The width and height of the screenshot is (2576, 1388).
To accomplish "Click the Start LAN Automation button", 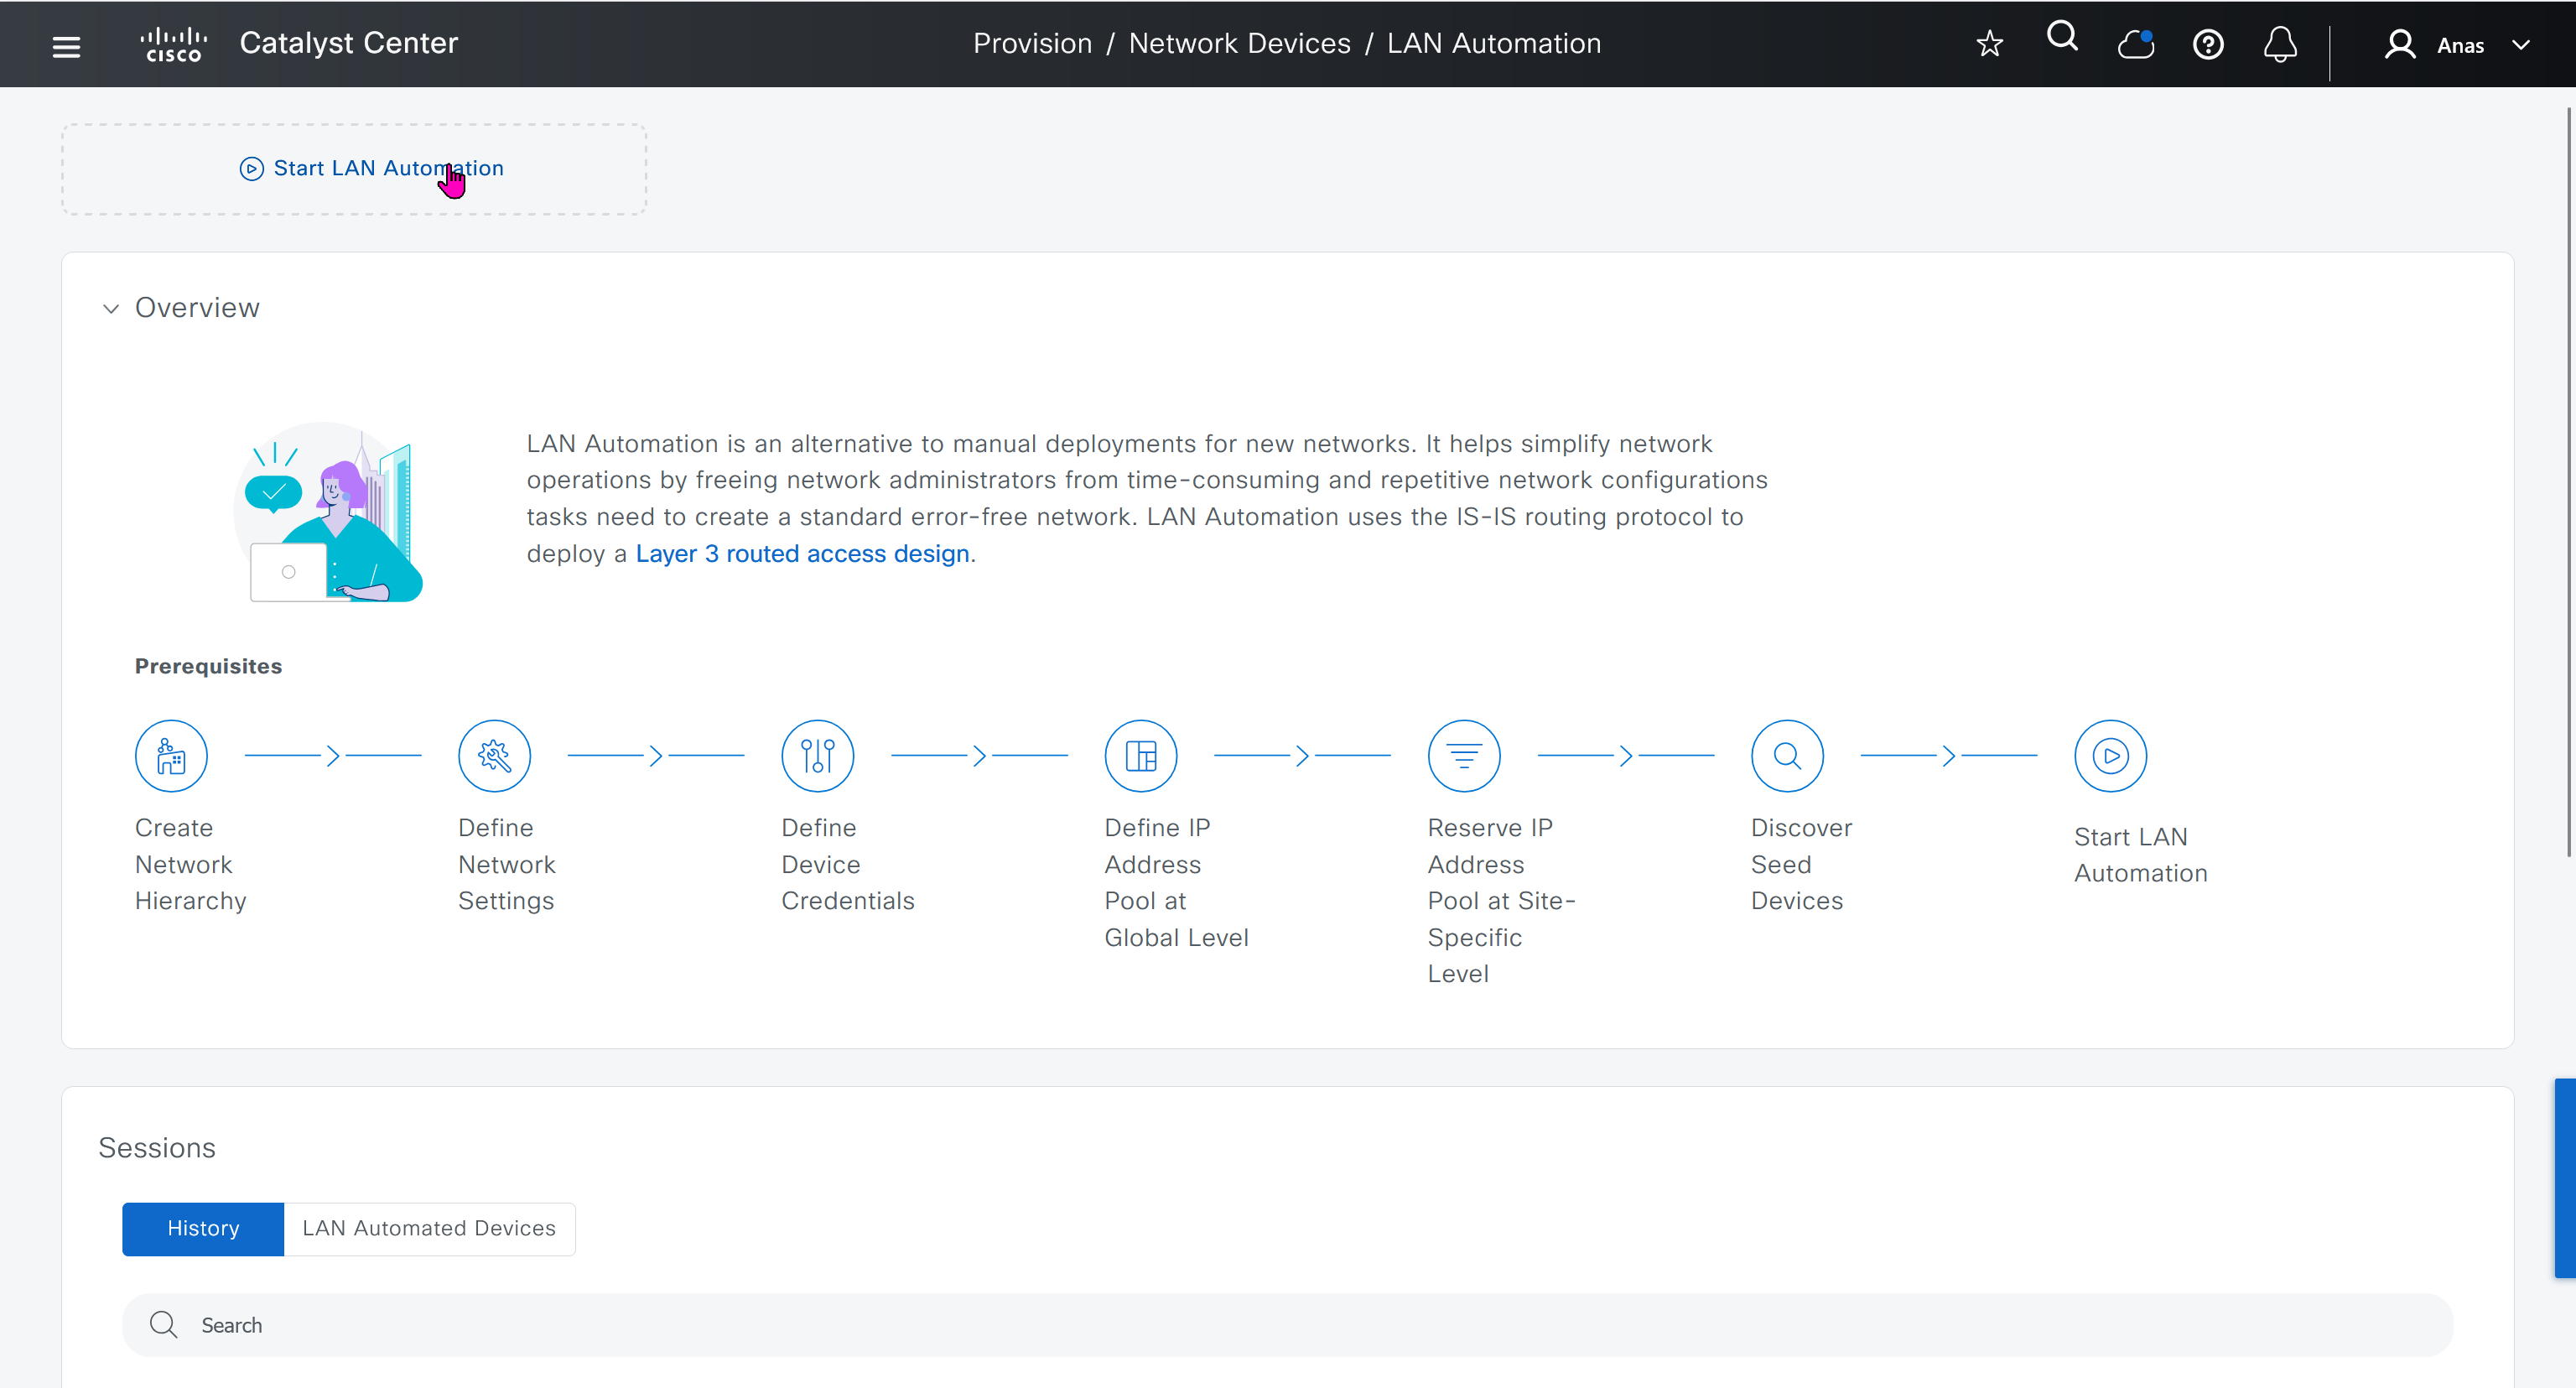I will pyautogui.click(x=372, y=169).
